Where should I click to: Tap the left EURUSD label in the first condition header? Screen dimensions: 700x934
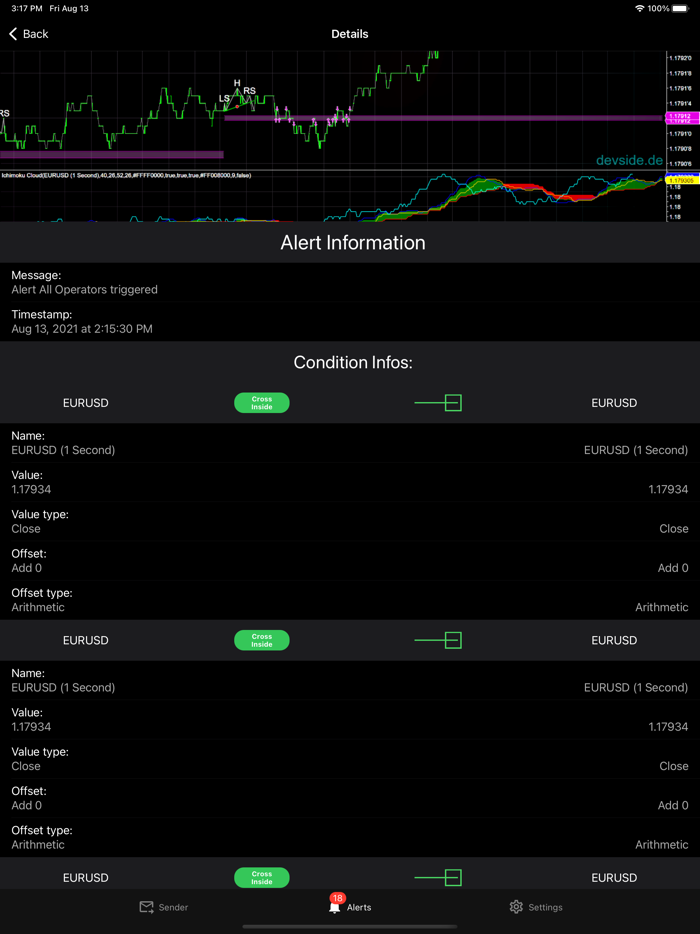tap(86, 403)
